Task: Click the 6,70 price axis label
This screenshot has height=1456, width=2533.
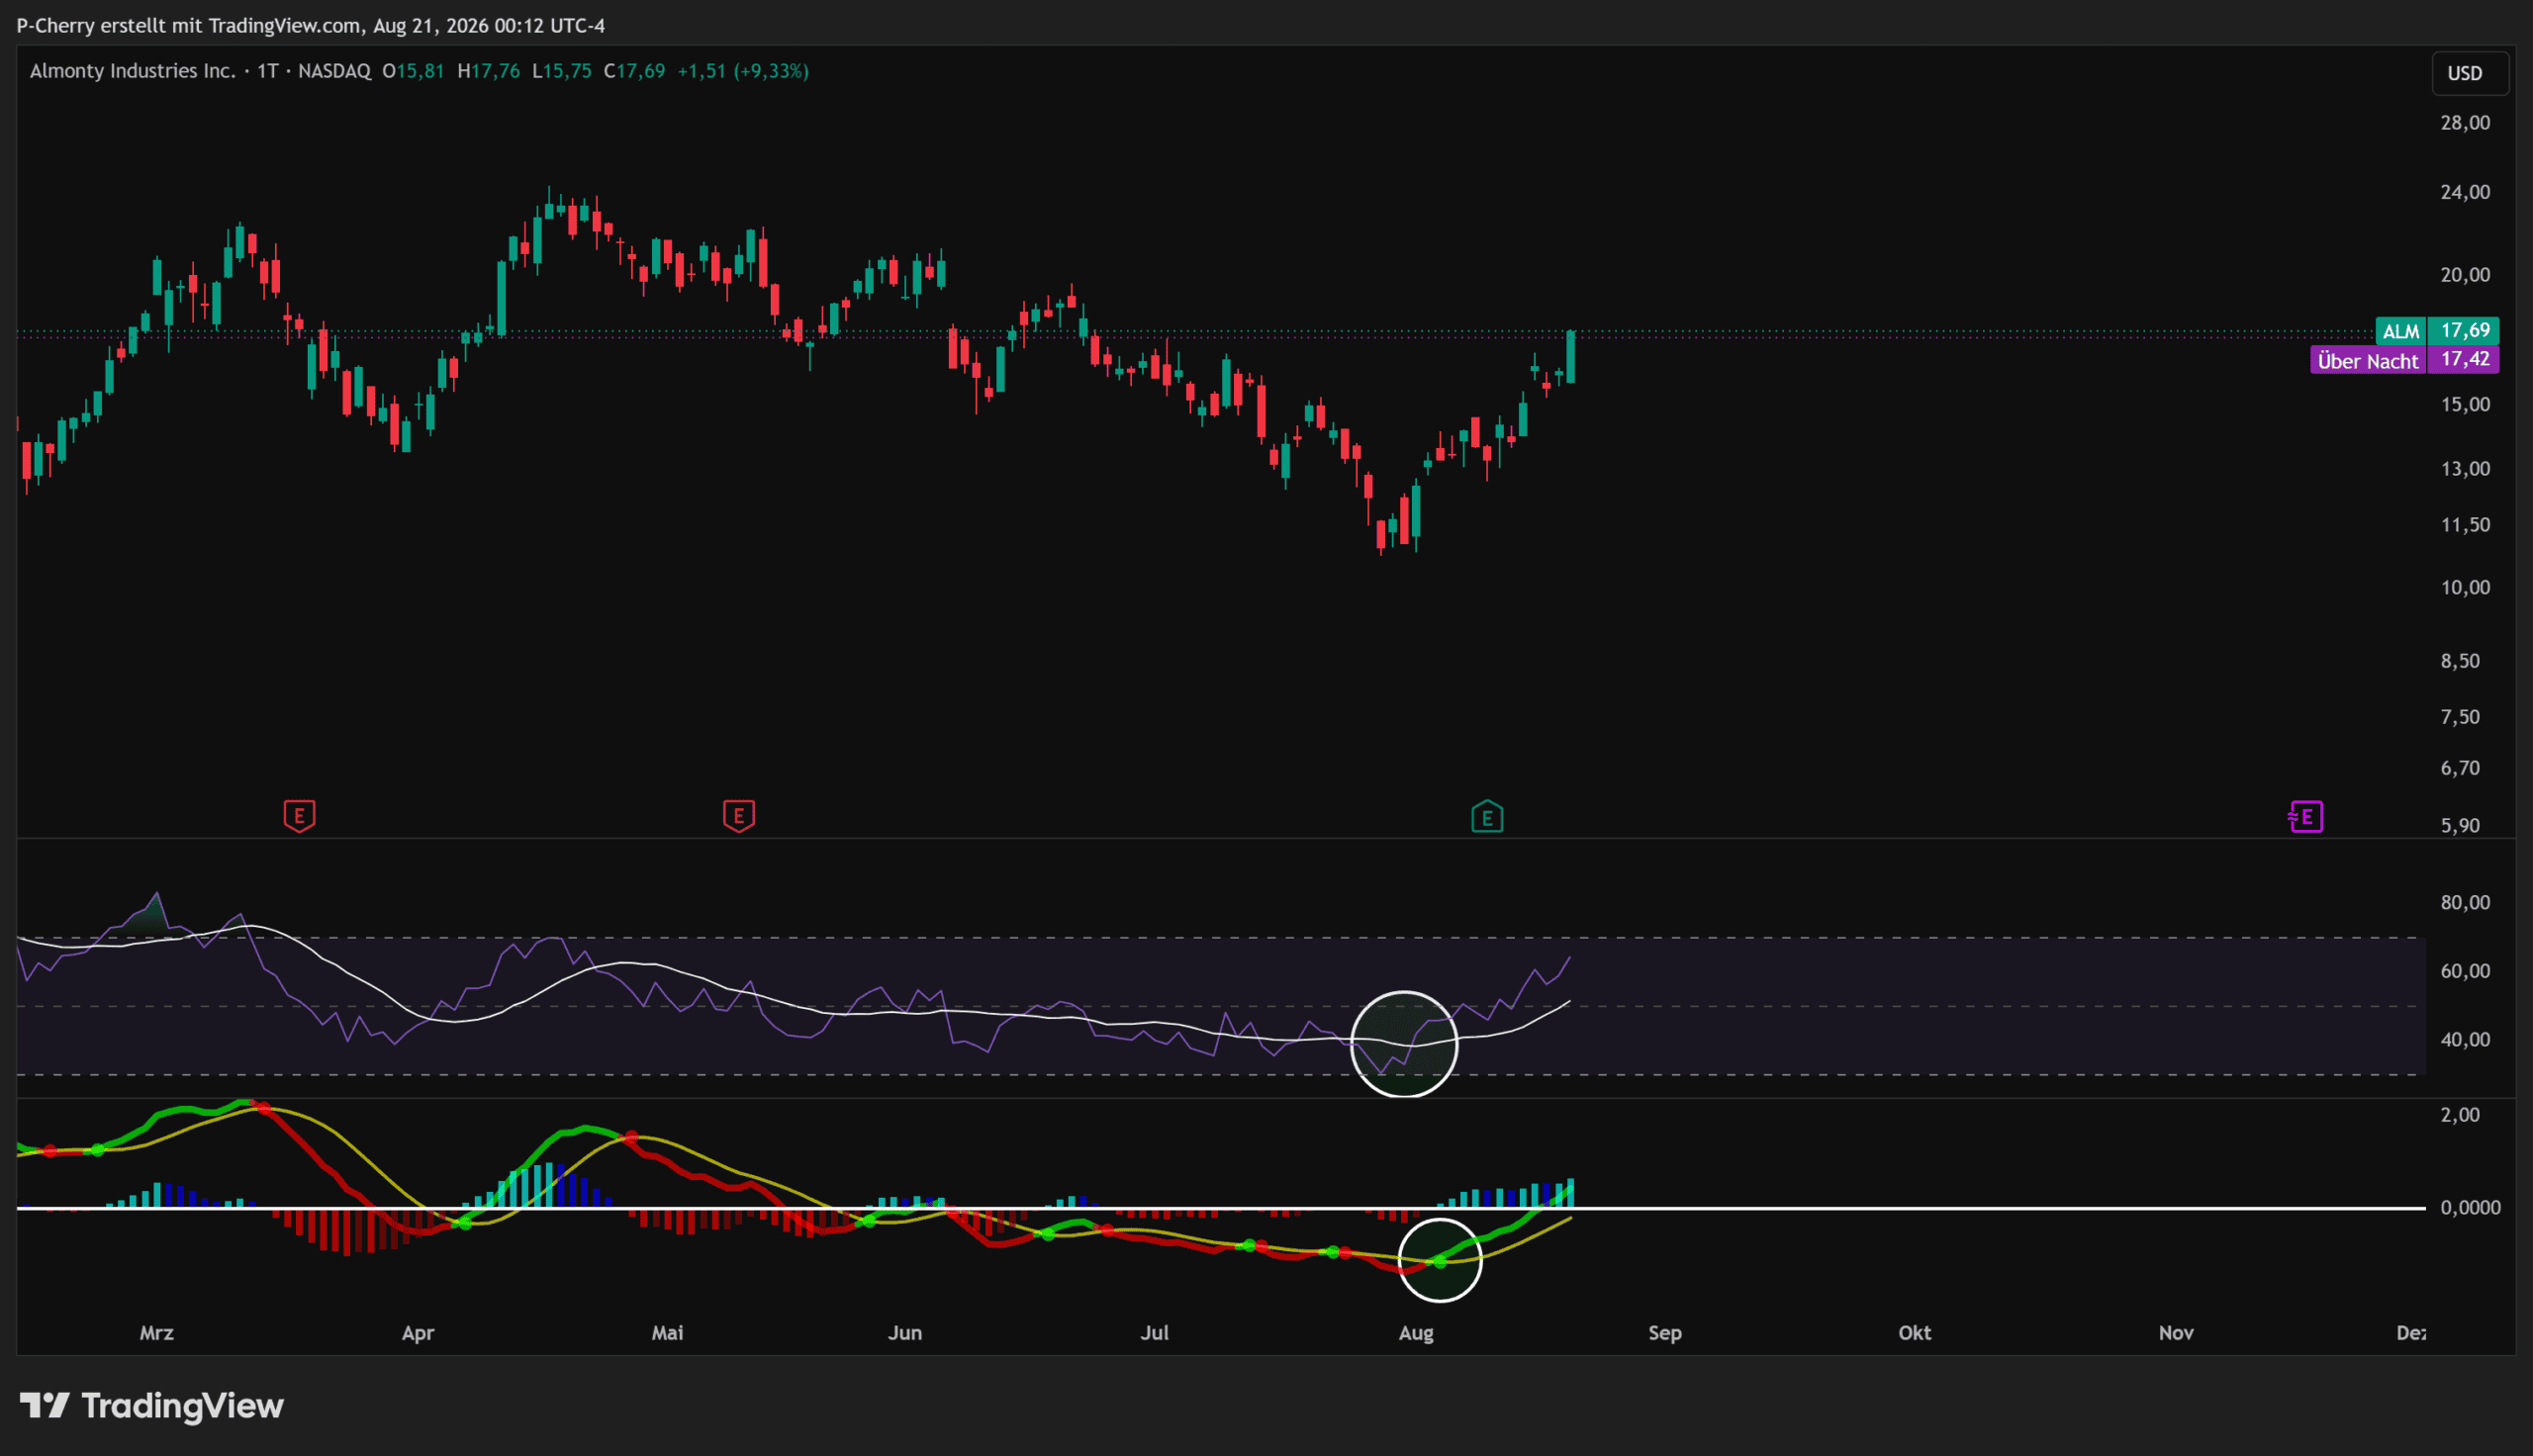Action: coord(2460,768)
